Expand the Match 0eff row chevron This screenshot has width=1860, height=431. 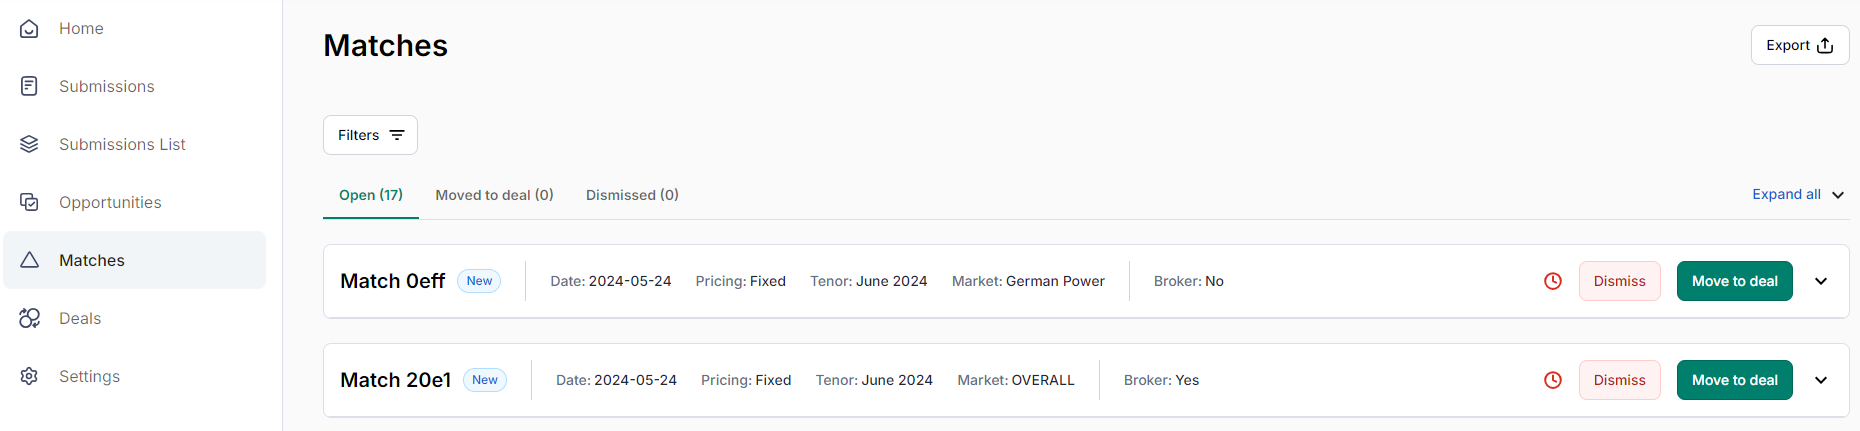coord(1821,281)
